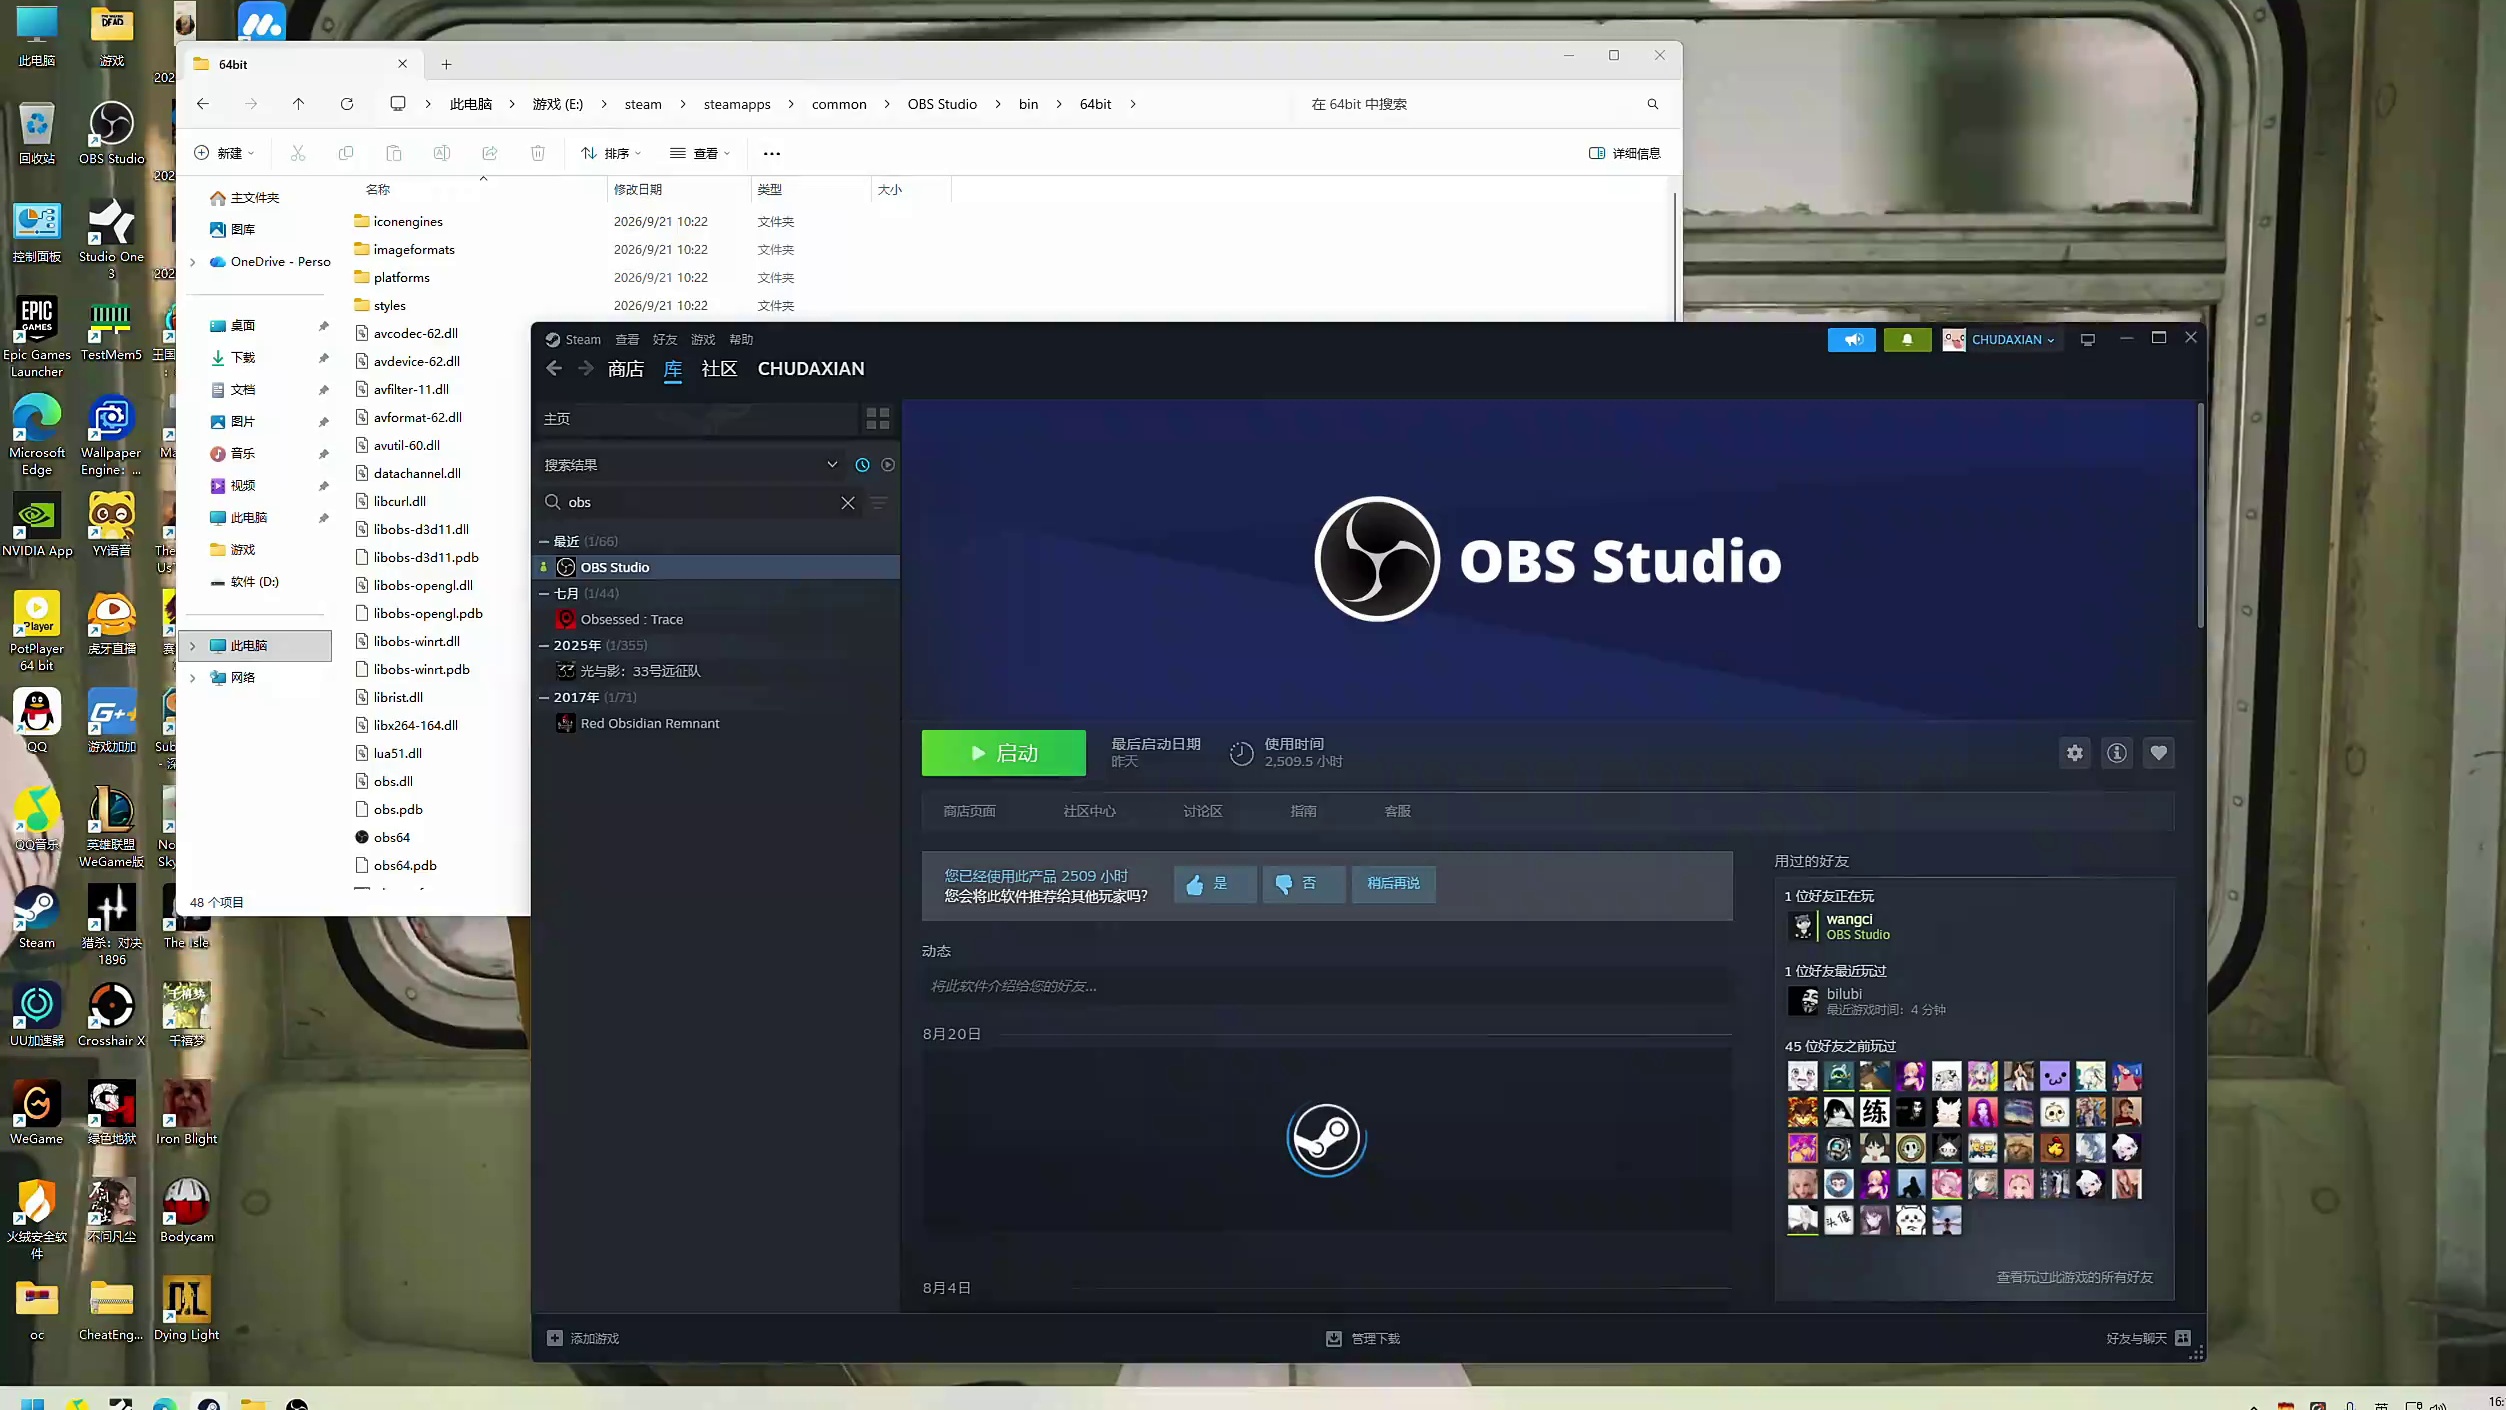Open the 好友 menu in Steam
The height and width of the screenshot is (1410, 2506).
pos(665,340)
